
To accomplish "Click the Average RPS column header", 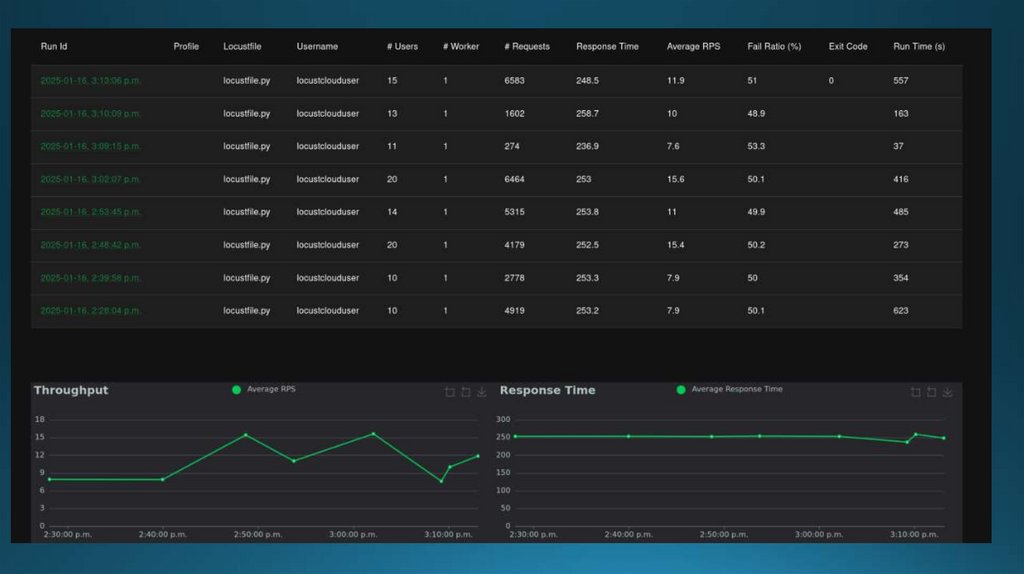I will point(693,47).
